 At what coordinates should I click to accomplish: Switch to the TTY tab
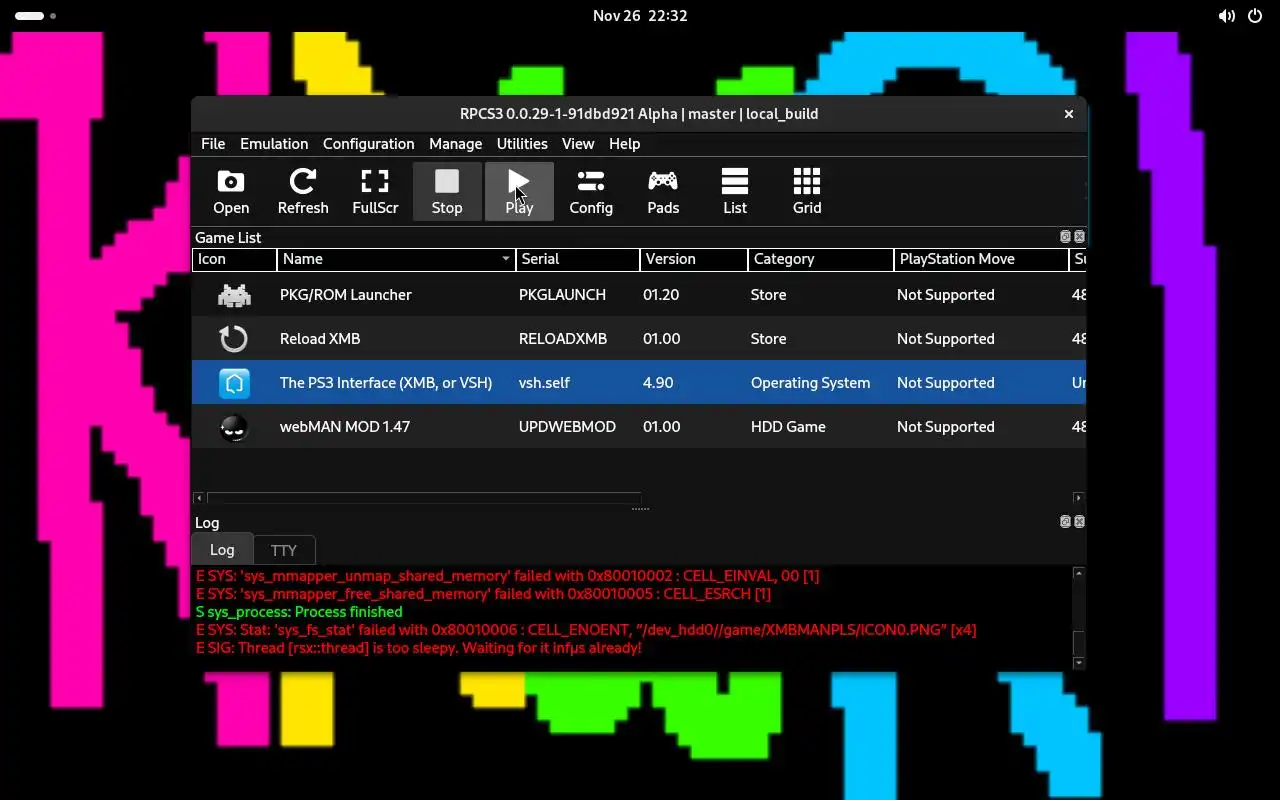coord(284,550)
